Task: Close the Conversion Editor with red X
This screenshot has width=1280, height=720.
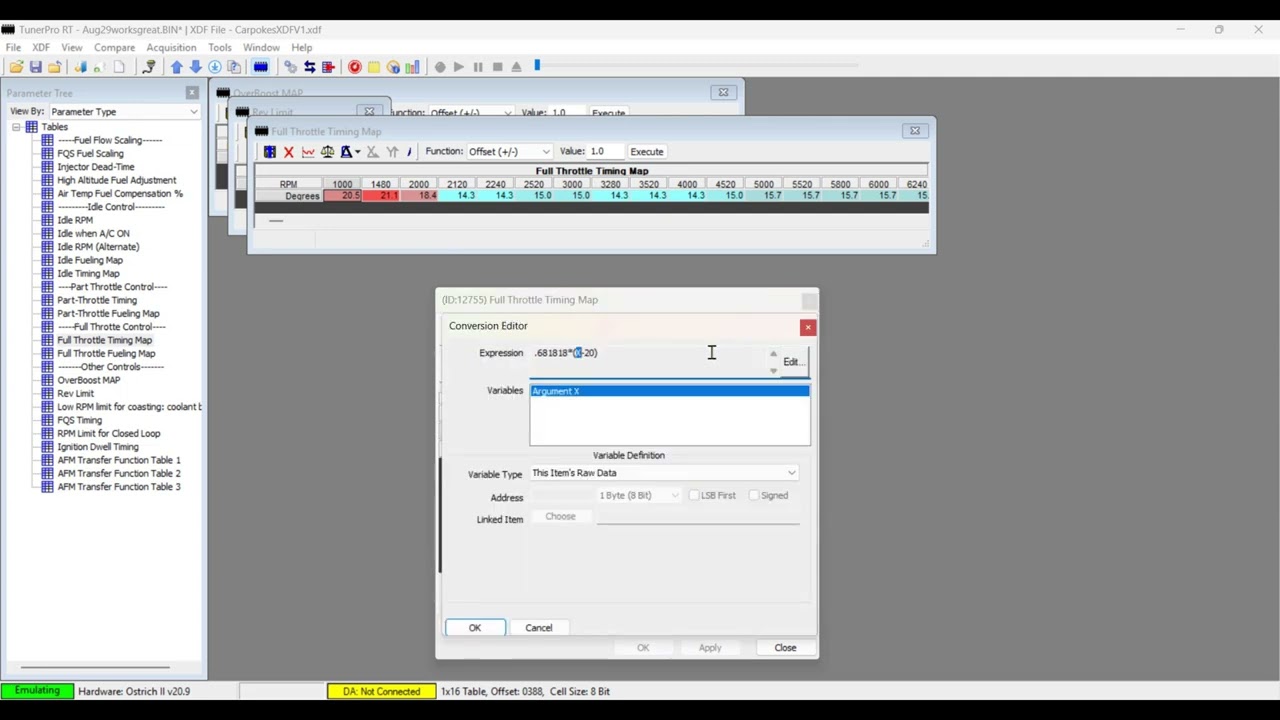Action: tap(808, 327)
